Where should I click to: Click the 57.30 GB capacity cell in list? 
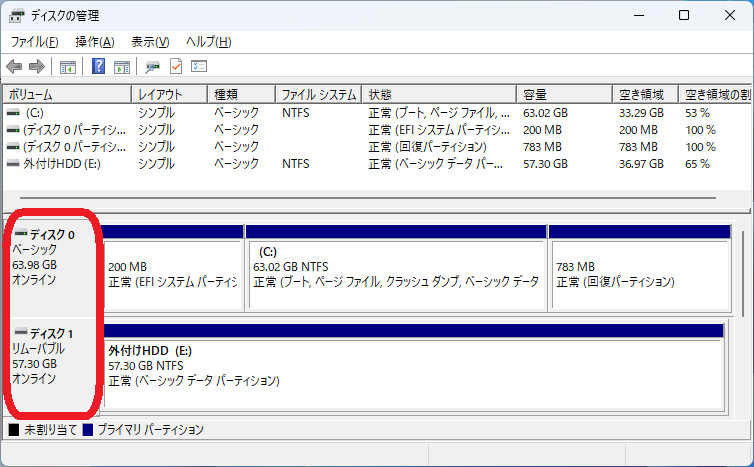(545, 164)
